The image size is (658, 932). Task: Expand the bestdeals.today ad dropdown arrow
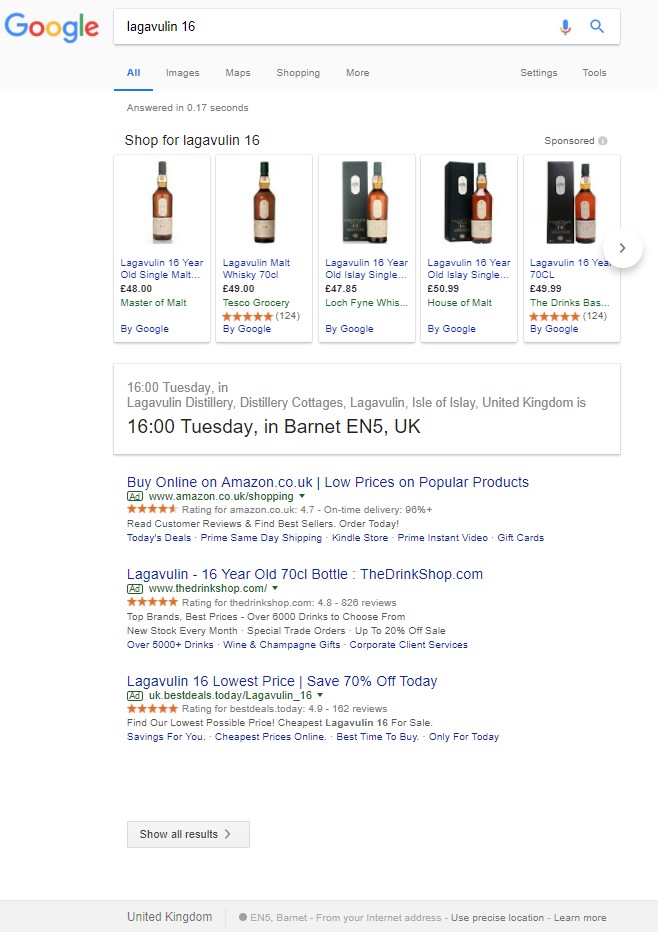[x=320, y=695]
